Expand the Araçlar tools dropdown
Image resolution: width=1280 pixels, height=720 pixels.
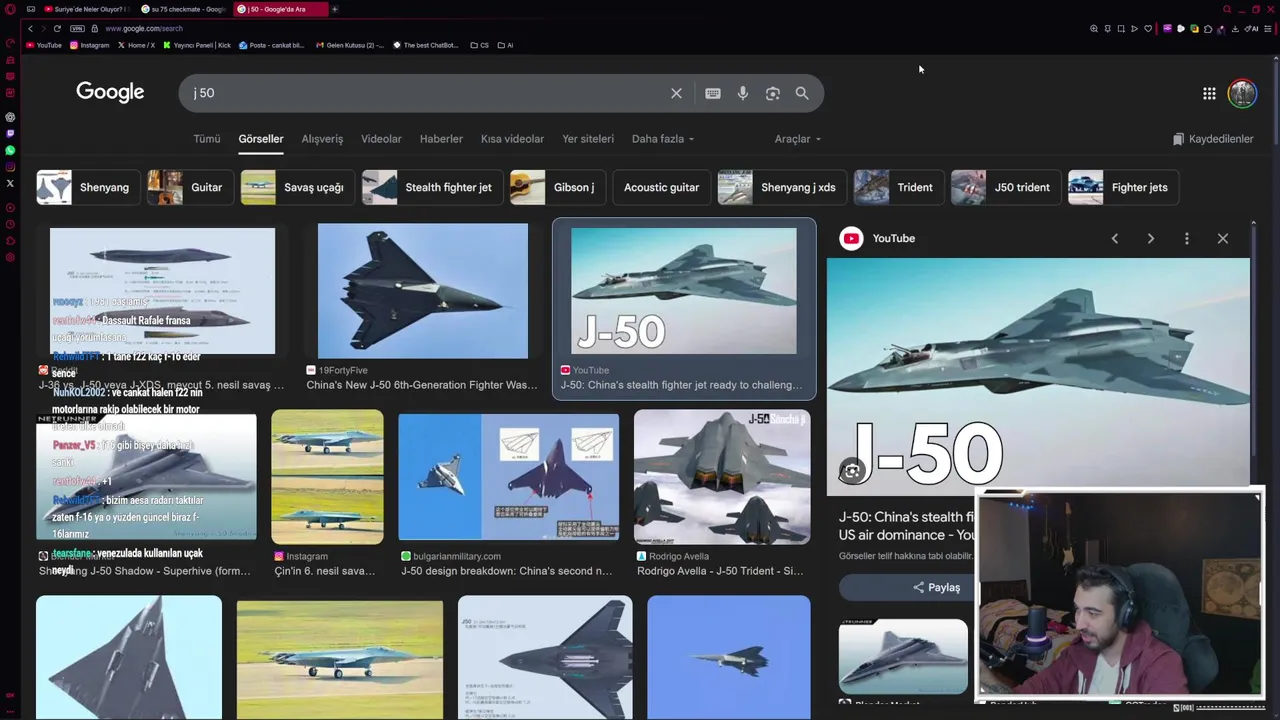[x=798, y=139]
